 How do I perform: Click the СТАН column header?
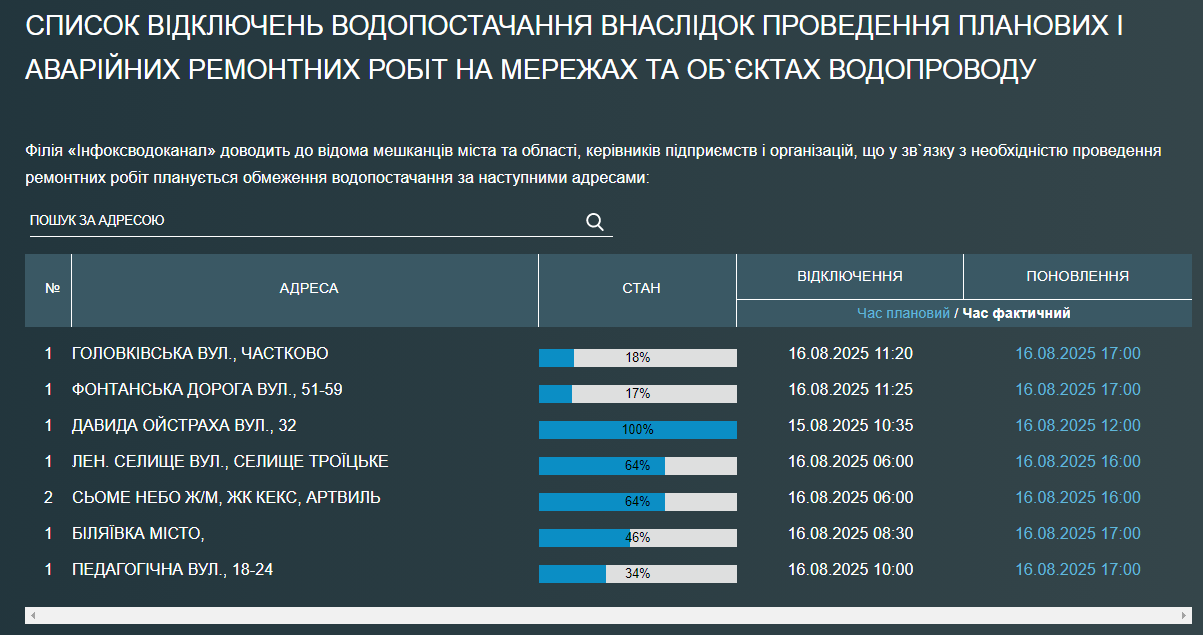pyautogui.click(x=641, y=289)
